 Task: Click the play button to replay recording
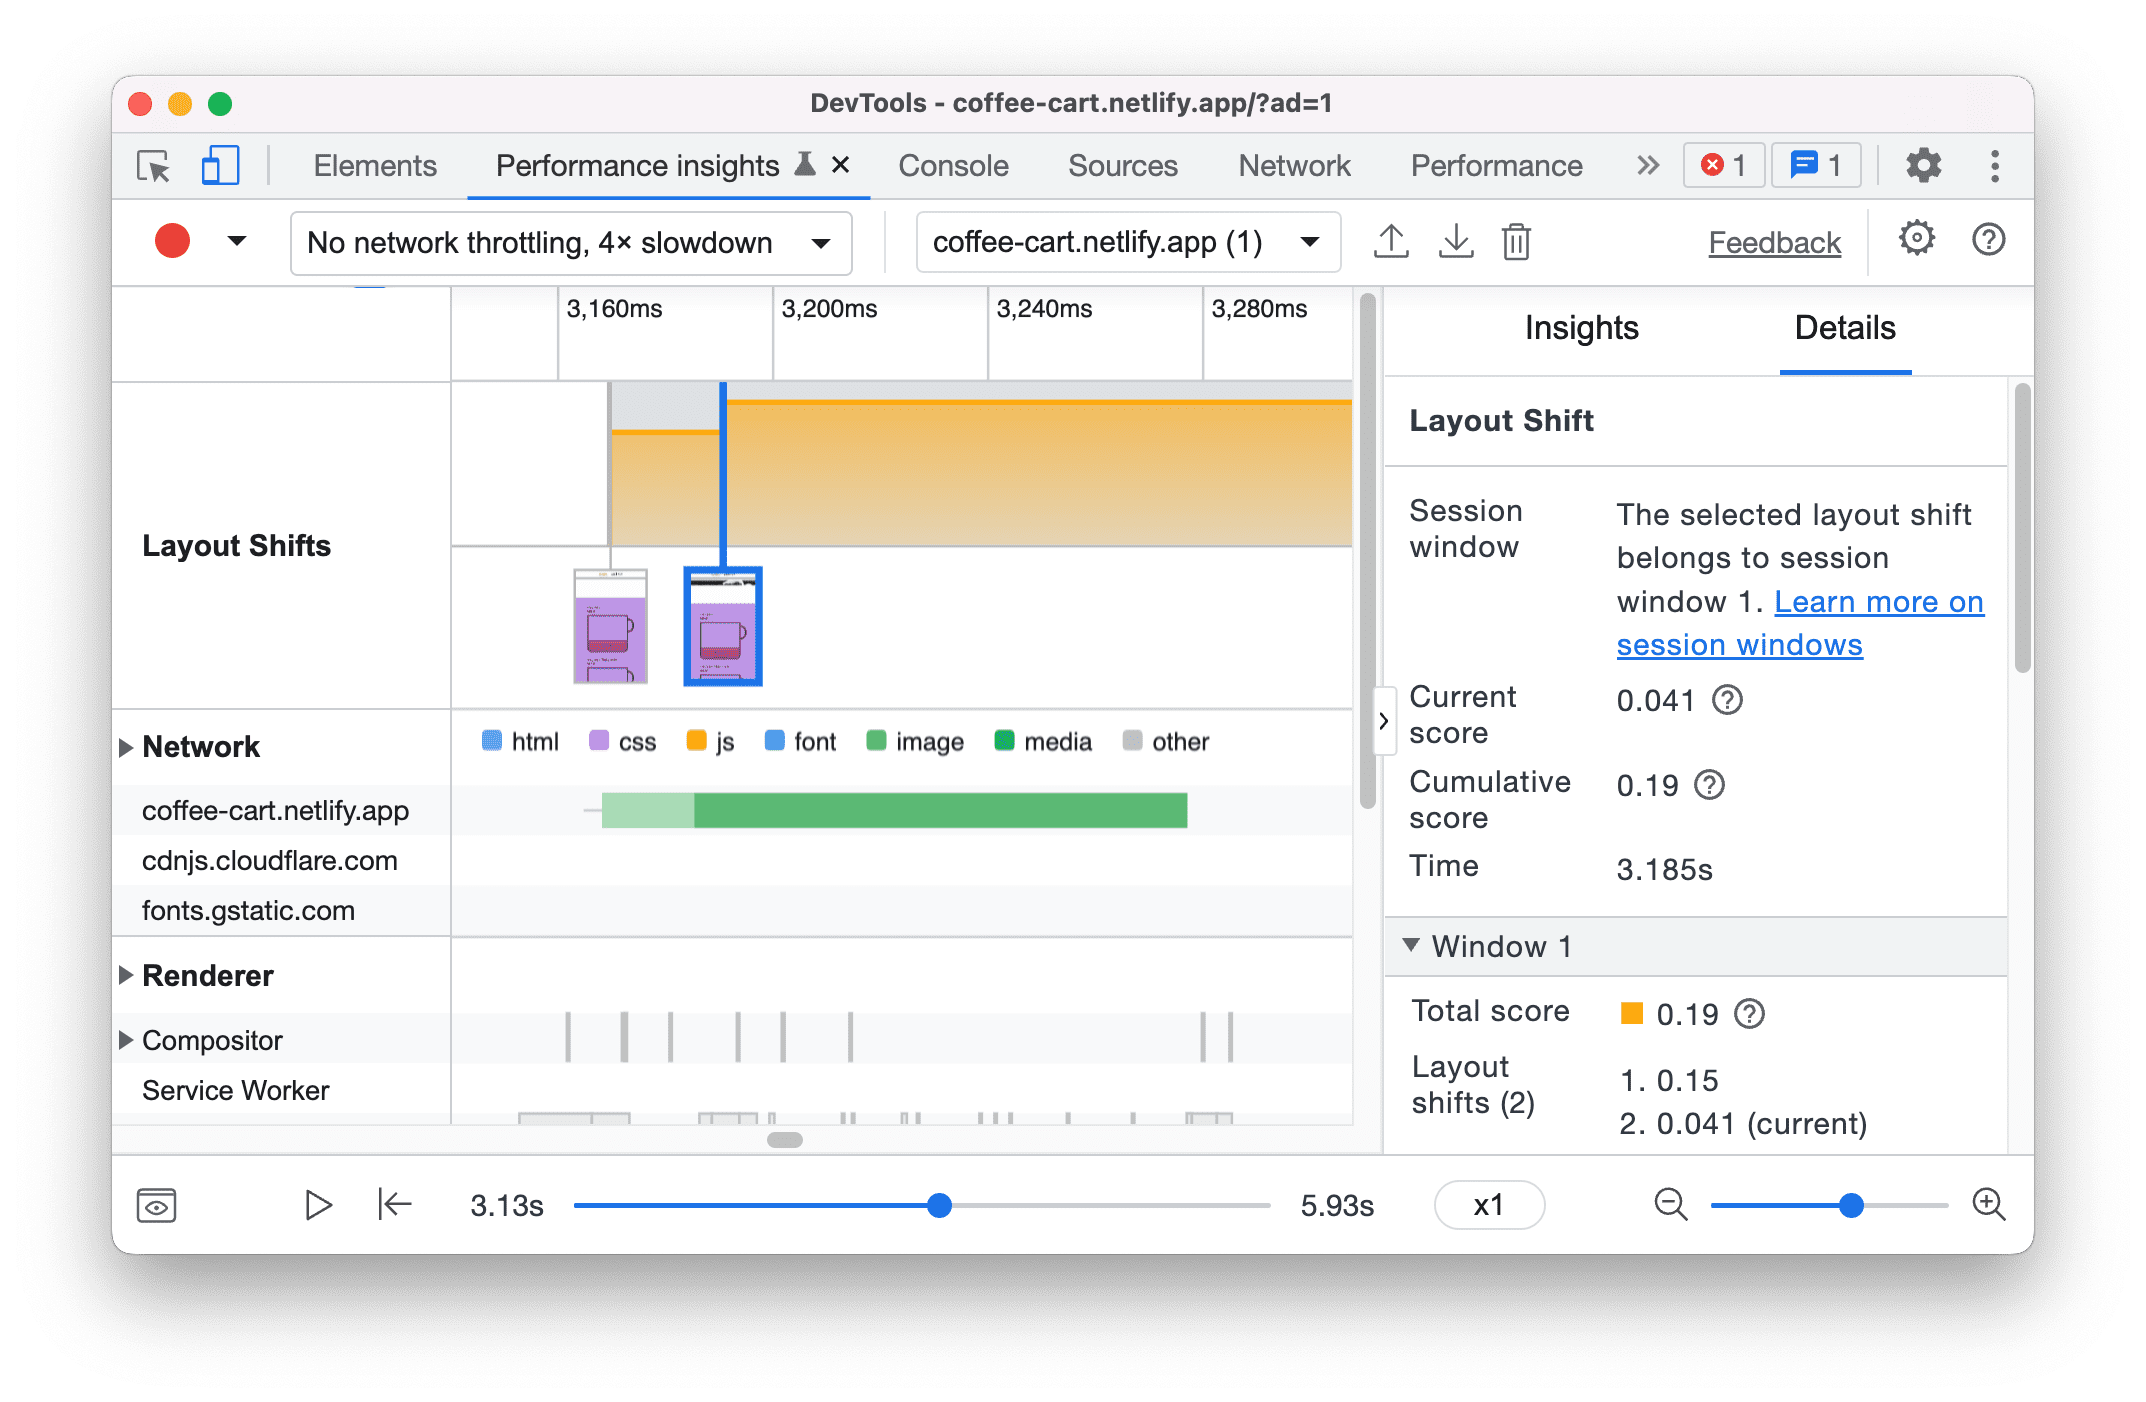318,1202
